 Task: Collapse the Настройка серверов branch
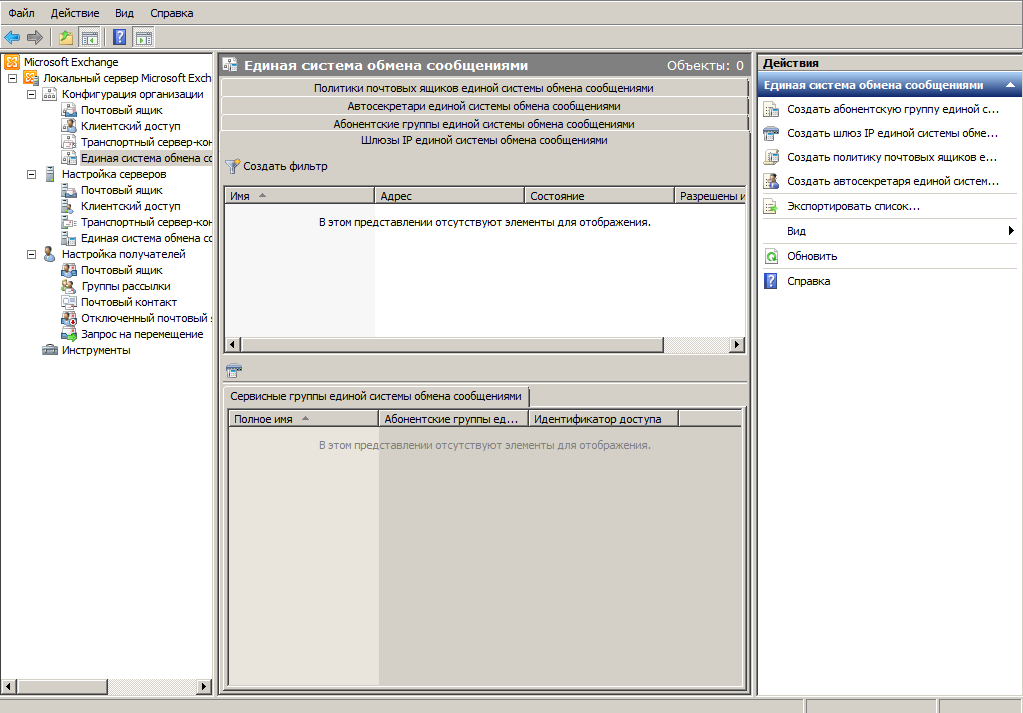point(31,174)
